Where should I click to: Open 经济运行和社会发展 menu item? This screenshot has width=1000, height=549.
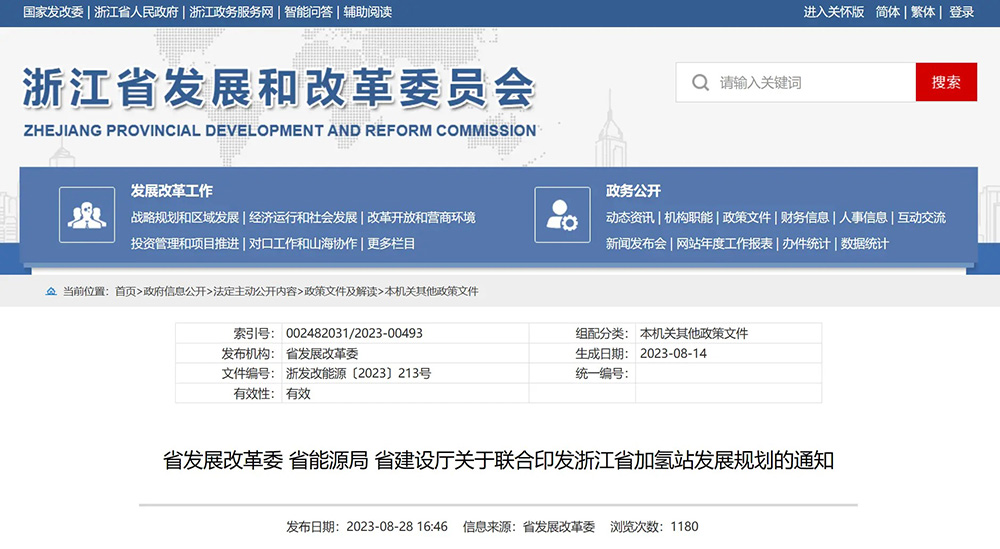click(x=303, y=217)
